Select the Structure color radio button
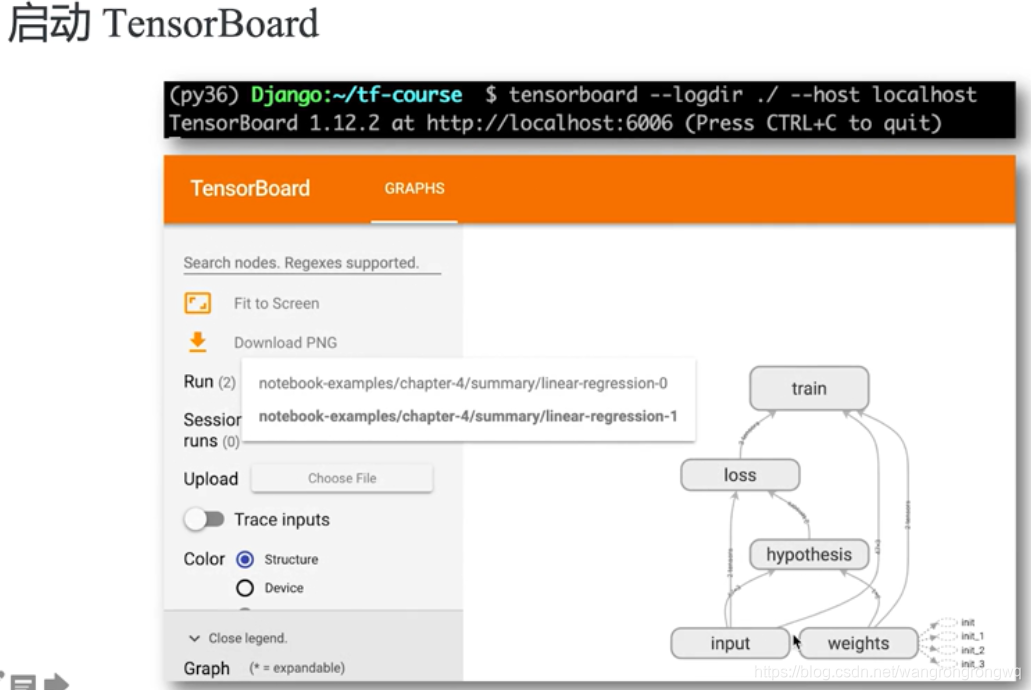The width and height of the screenshot is (1031, 690). click(x=245, y=559)
